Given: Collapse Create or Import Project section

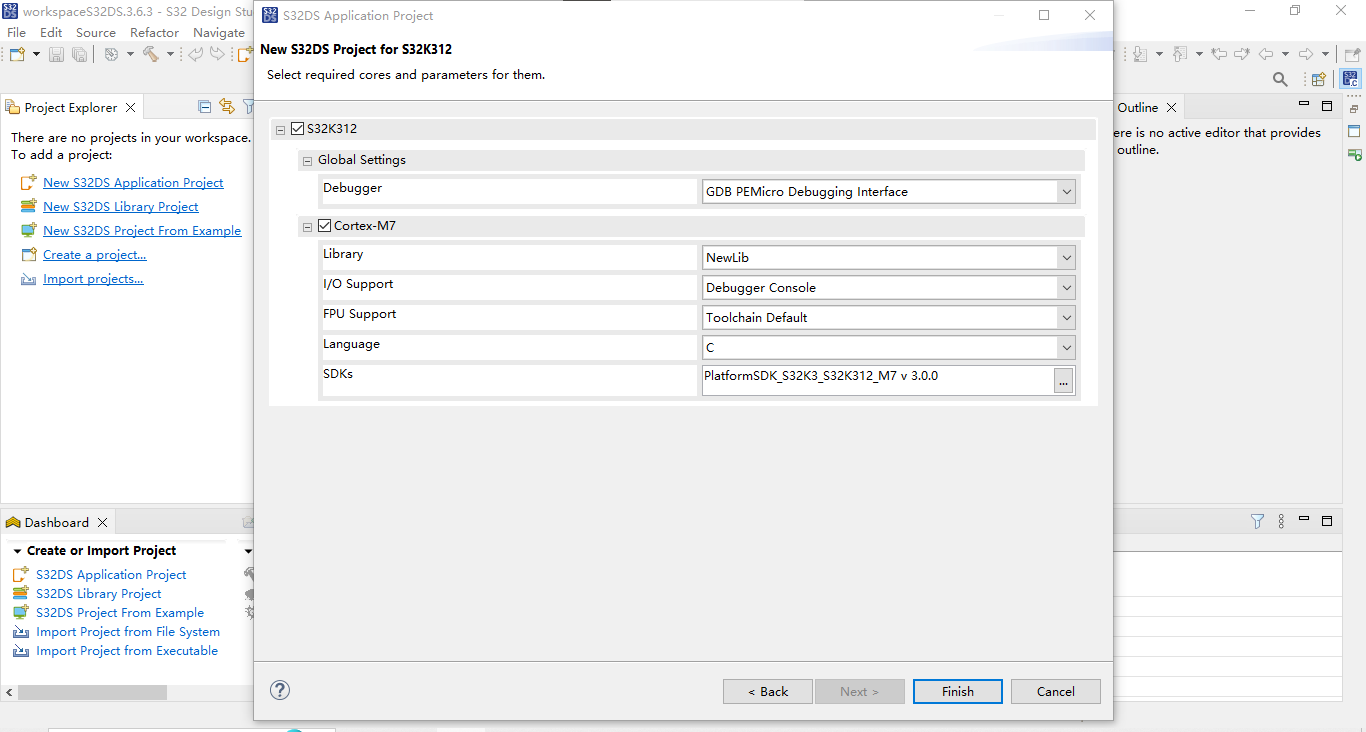Looking at the screenshot, I should (17, 551).
